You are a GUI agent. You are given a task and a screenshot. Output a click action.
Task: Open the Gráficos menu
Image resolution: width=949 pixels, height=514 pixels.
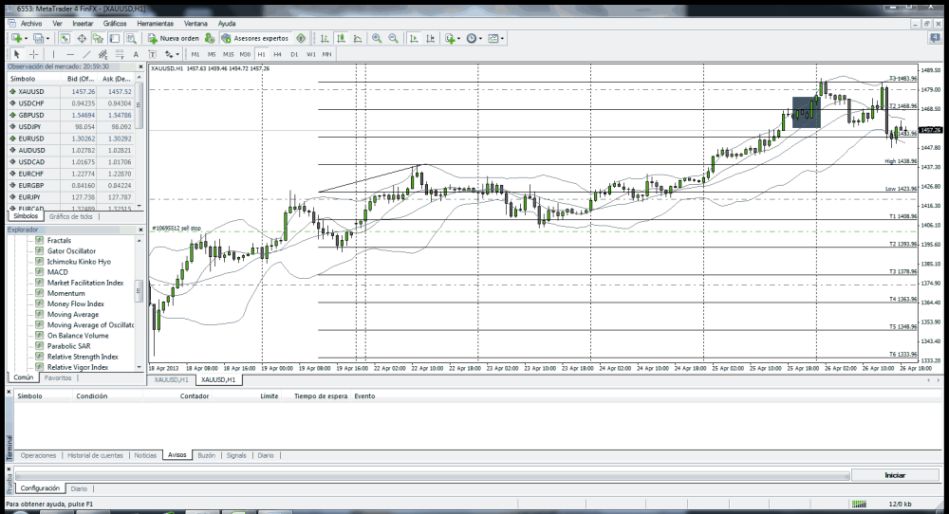tap(115, 22)
